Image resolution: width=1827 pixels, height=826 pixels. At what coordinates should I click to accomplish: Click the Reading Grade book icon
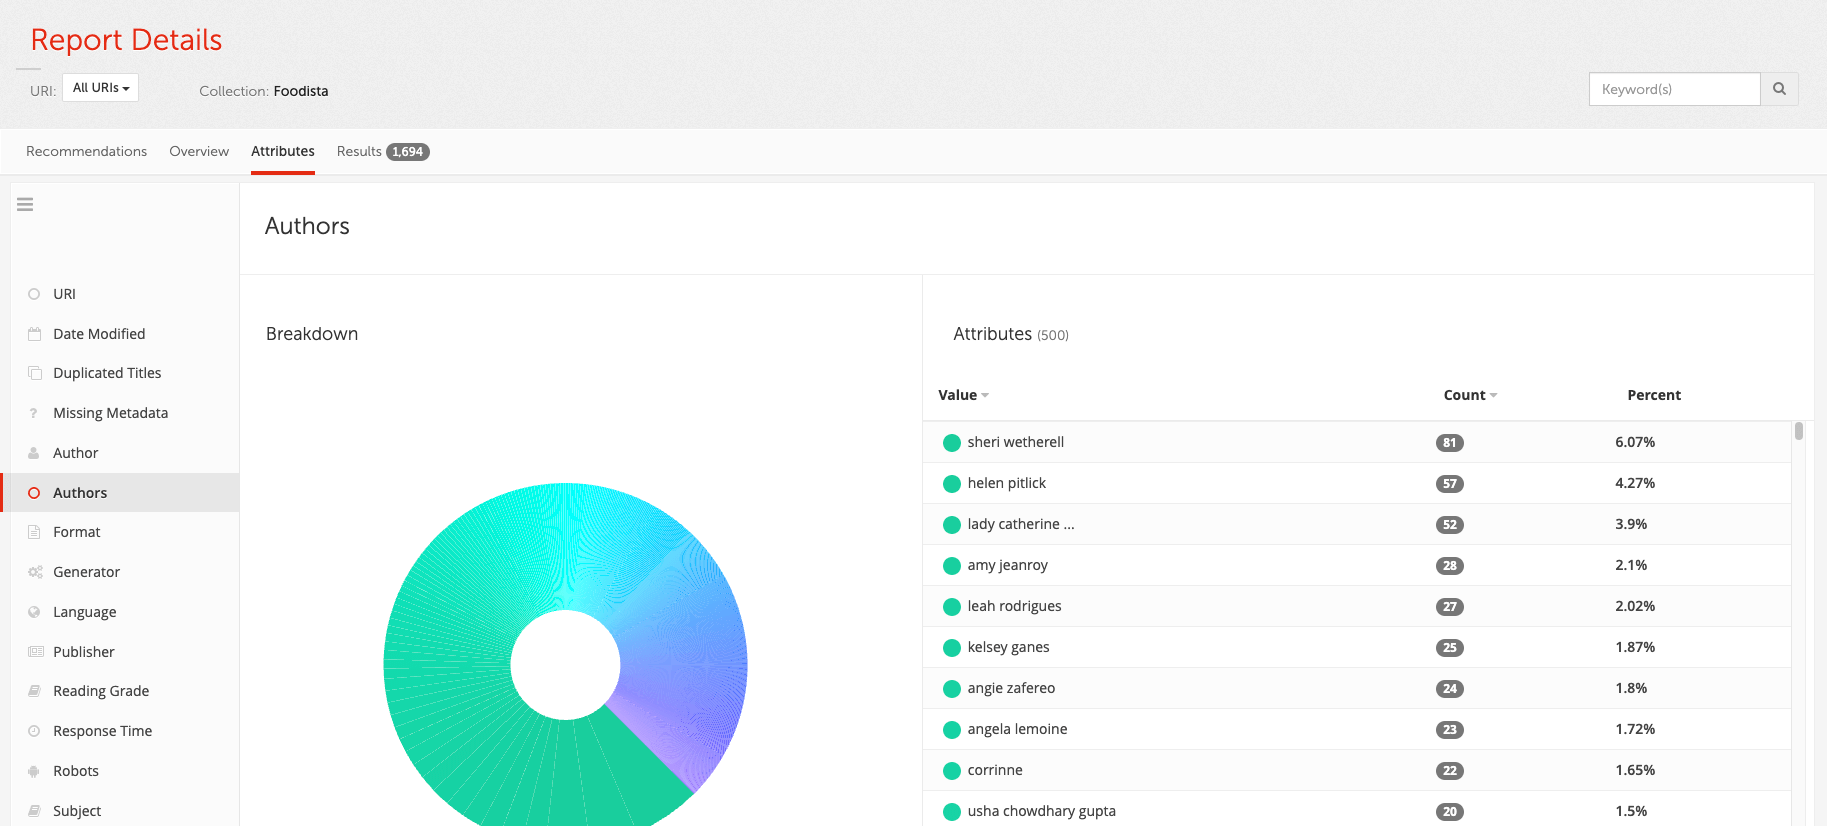point(34,691)
